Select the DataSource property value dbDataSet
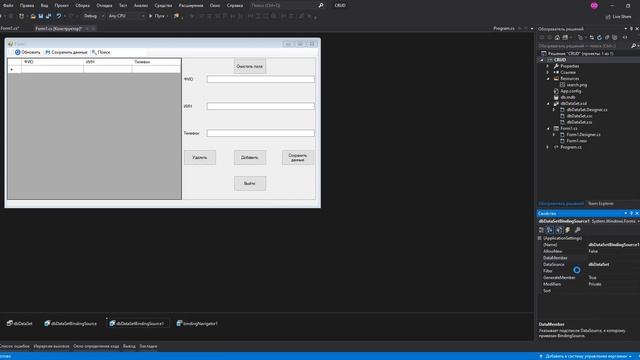640x360 pixels. tap(599, 264)
